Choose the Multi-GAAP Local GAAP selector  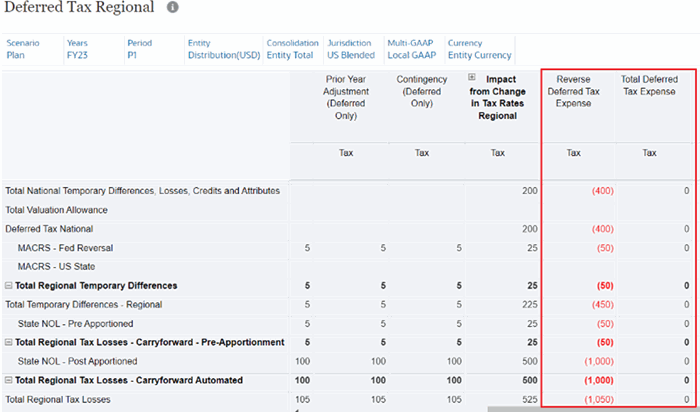point(411,56)
